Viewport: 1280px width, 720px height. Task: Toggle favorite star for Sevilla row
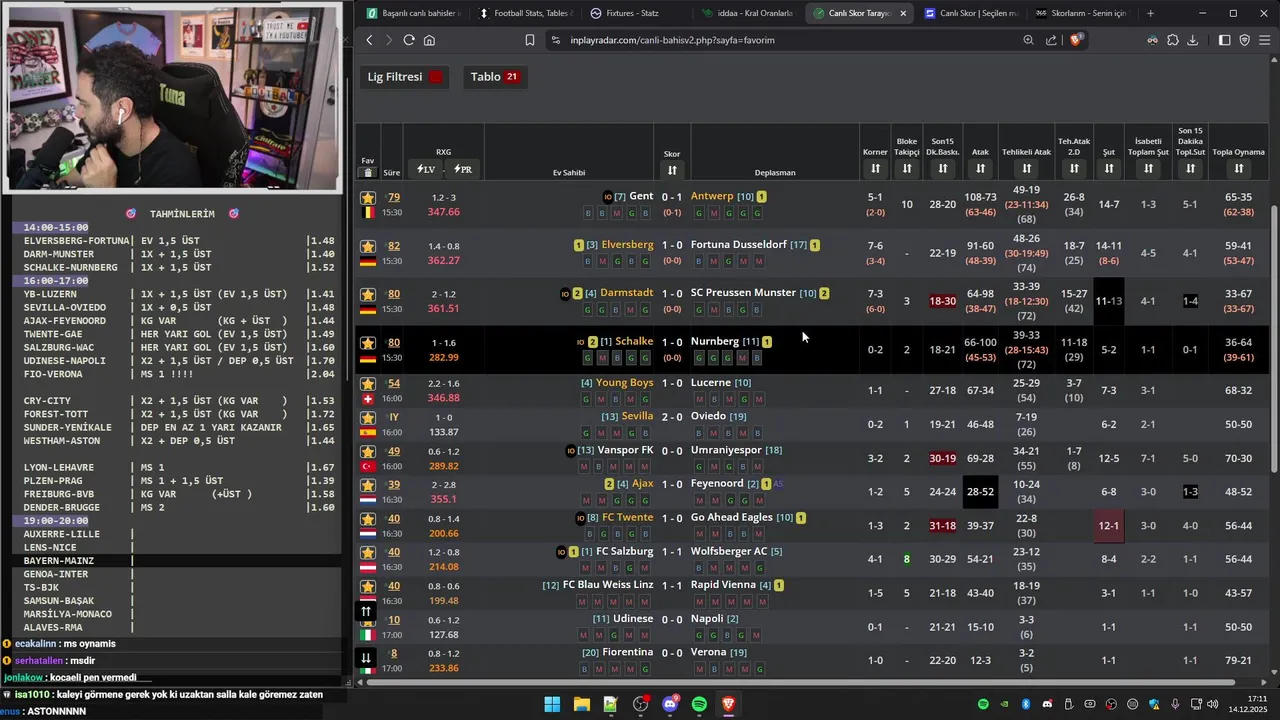(368, 417)
